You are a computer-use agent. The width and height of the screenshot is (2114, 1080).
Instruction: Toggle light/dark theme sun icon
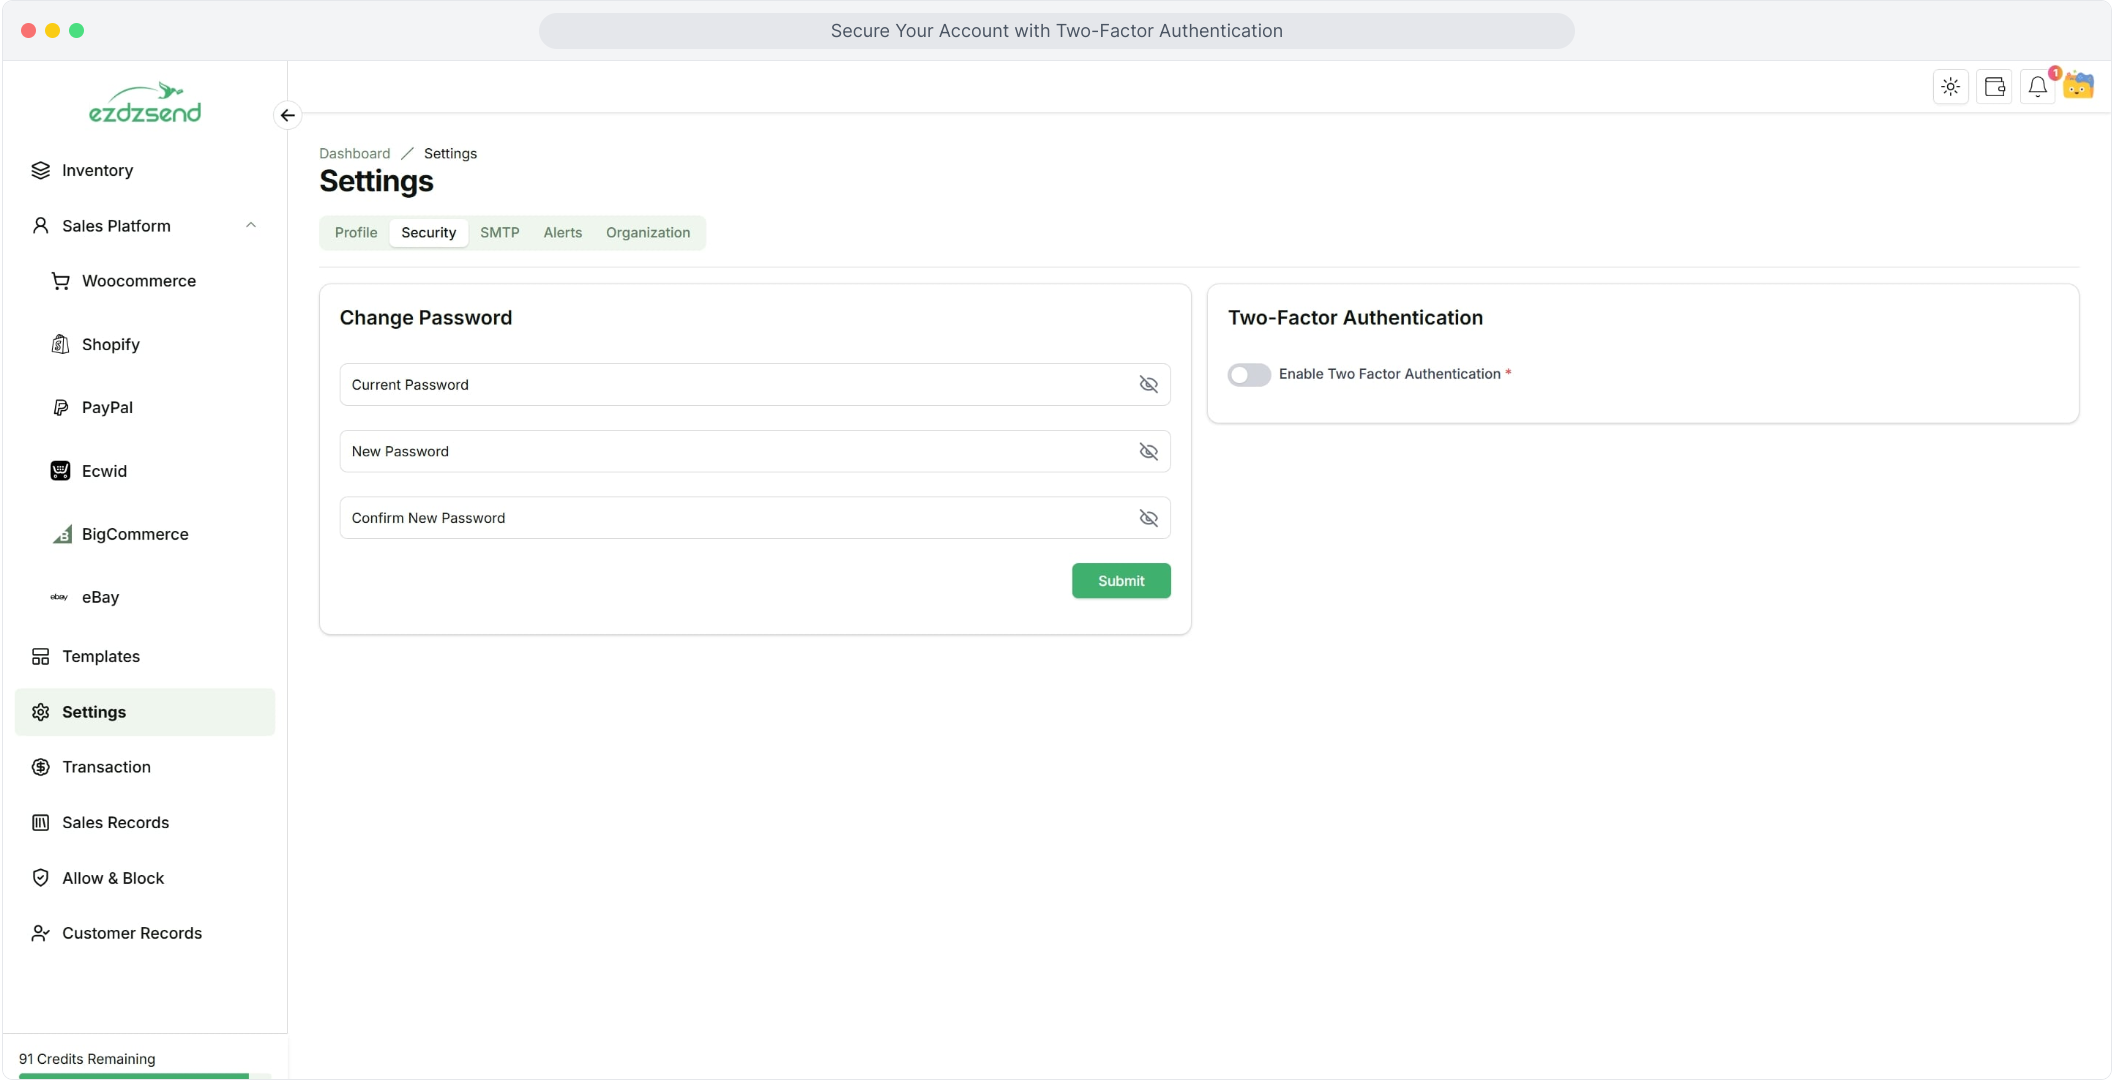(1950, 87)
